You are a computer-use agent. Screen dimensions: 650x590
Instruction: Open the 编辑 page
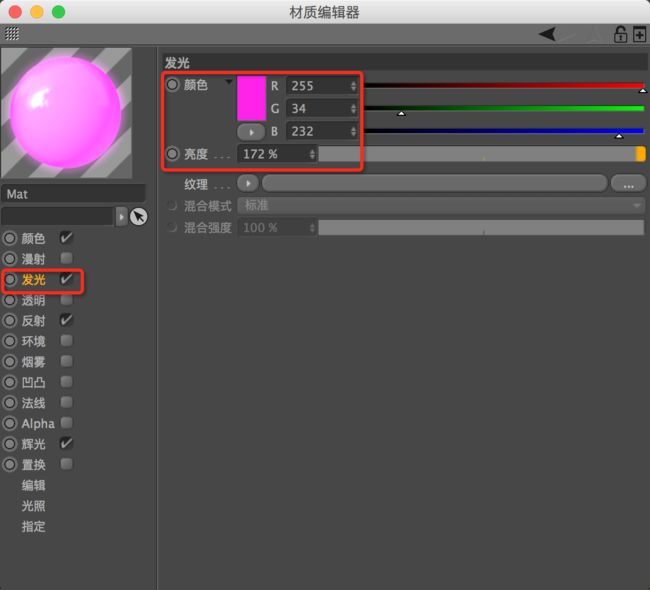tap(34, 486)
